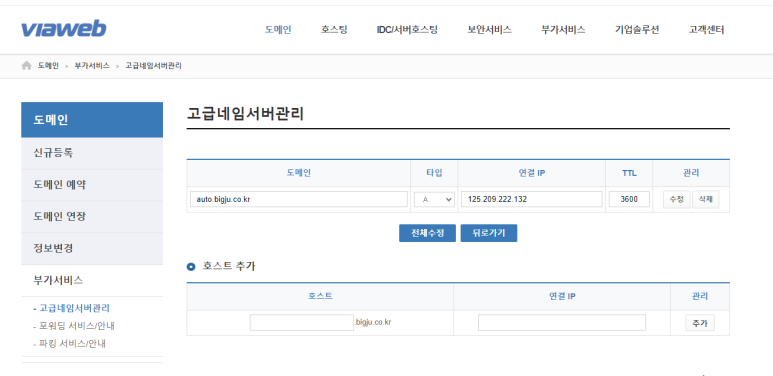
Task: Open the 기업솔루션 menu
Action: point(637,30)
